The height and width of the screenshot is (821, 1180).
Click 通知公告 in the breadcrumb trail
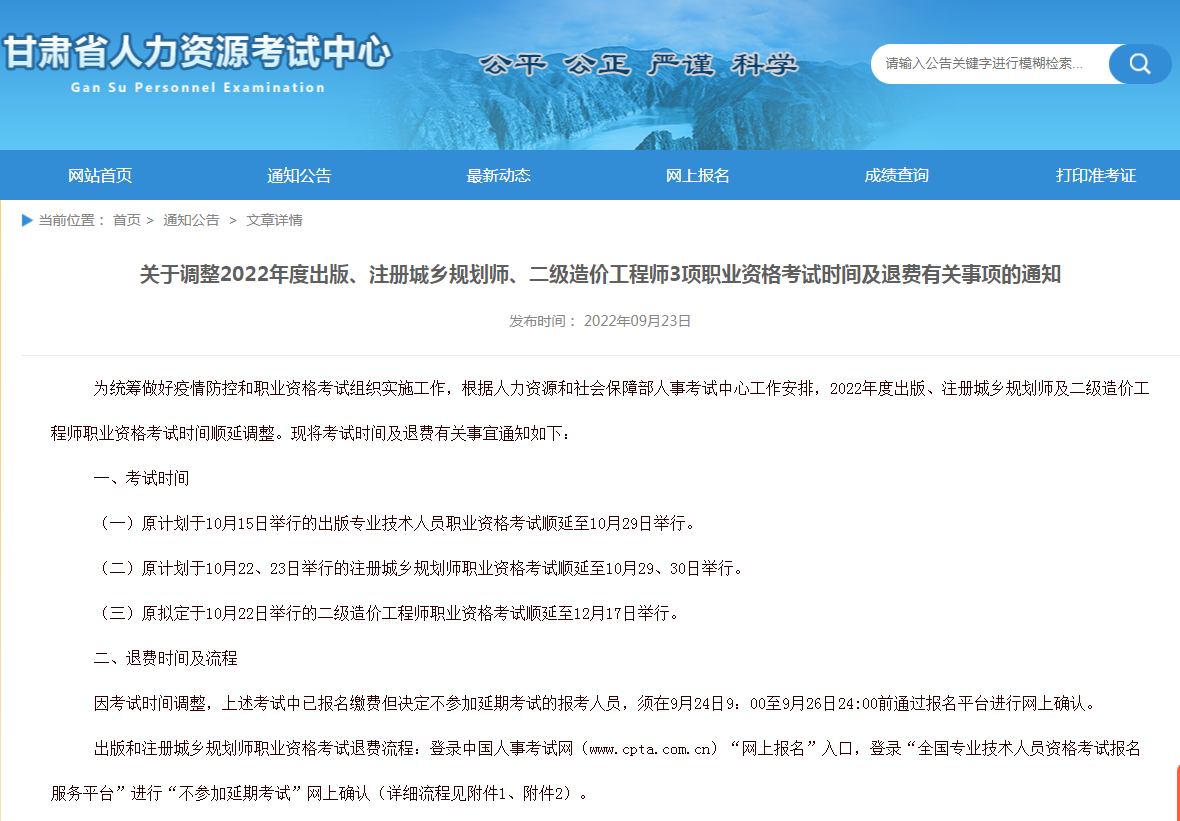[191, 220]
